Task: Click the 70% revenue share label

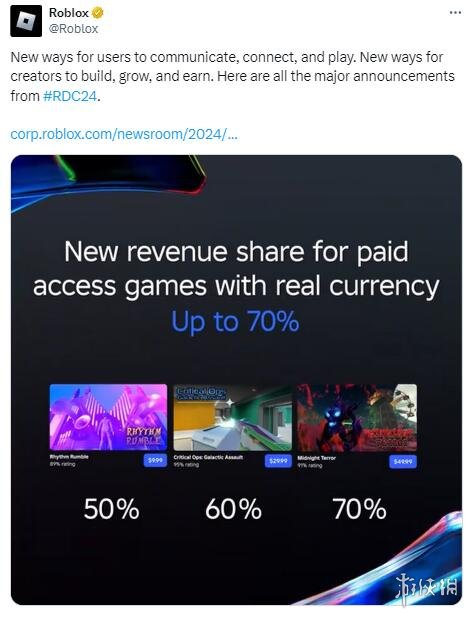Action: tap(359, 509)
